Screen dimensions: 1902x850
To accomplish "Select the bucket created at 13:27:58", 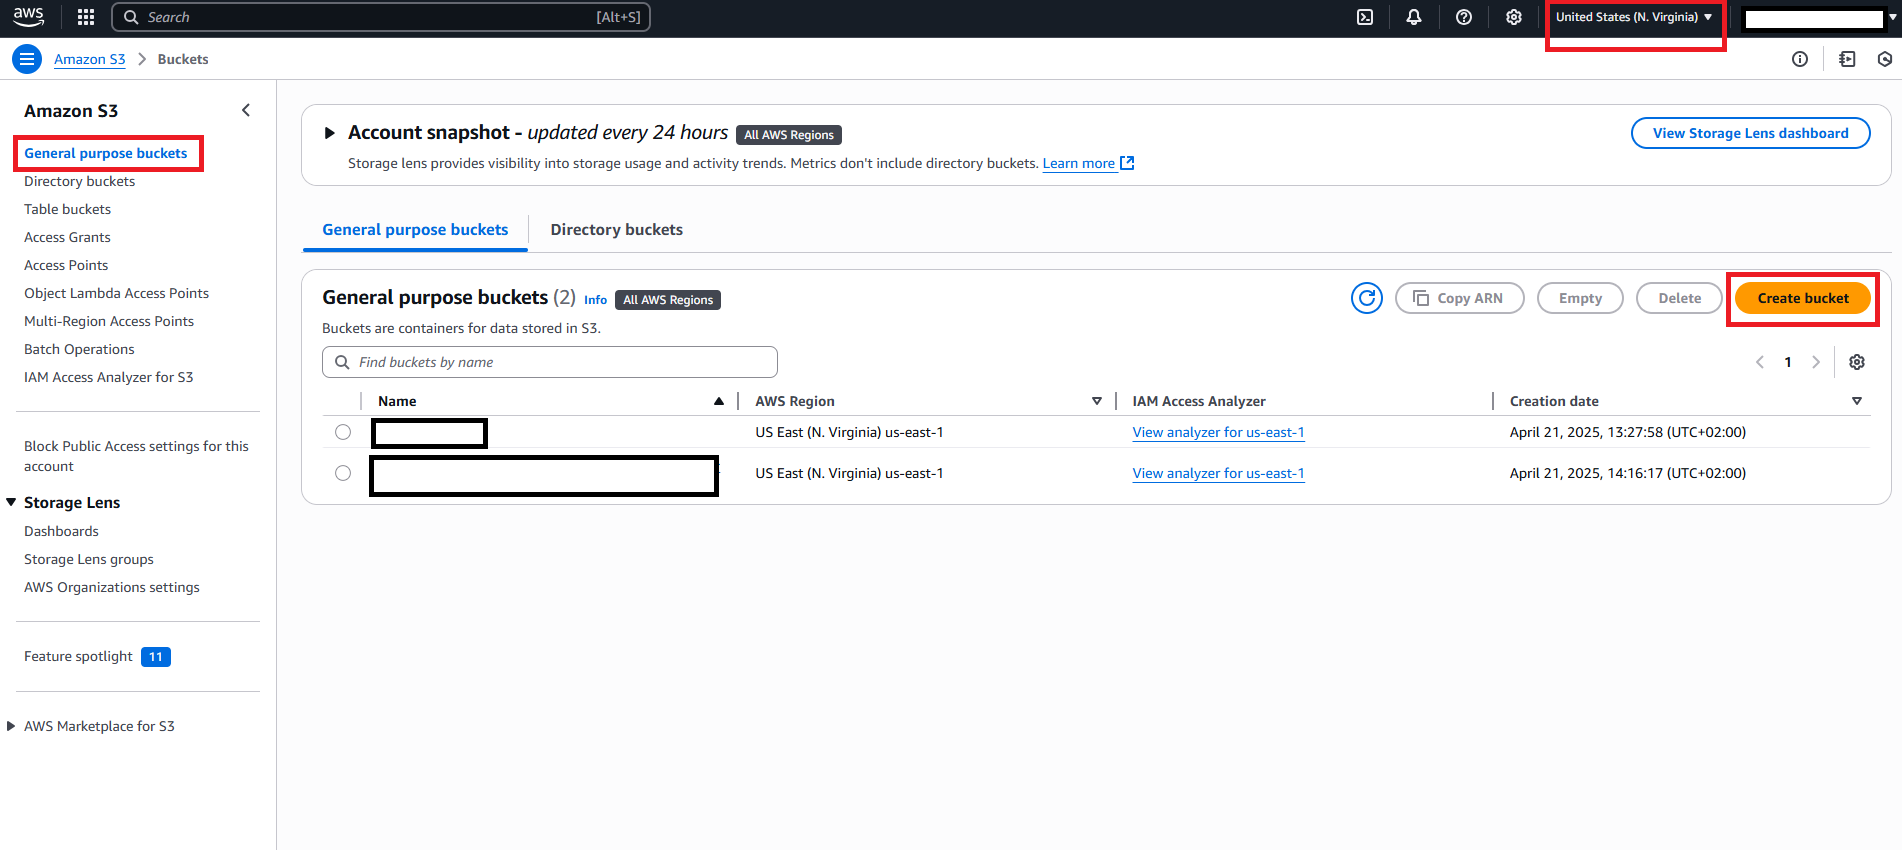I will (343, 432).
